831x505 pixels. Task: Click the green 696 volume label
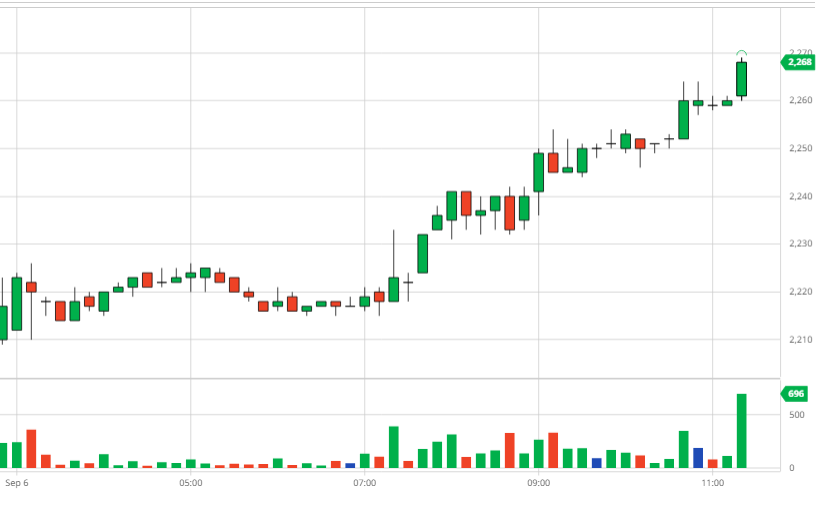[x=794, y=394]
